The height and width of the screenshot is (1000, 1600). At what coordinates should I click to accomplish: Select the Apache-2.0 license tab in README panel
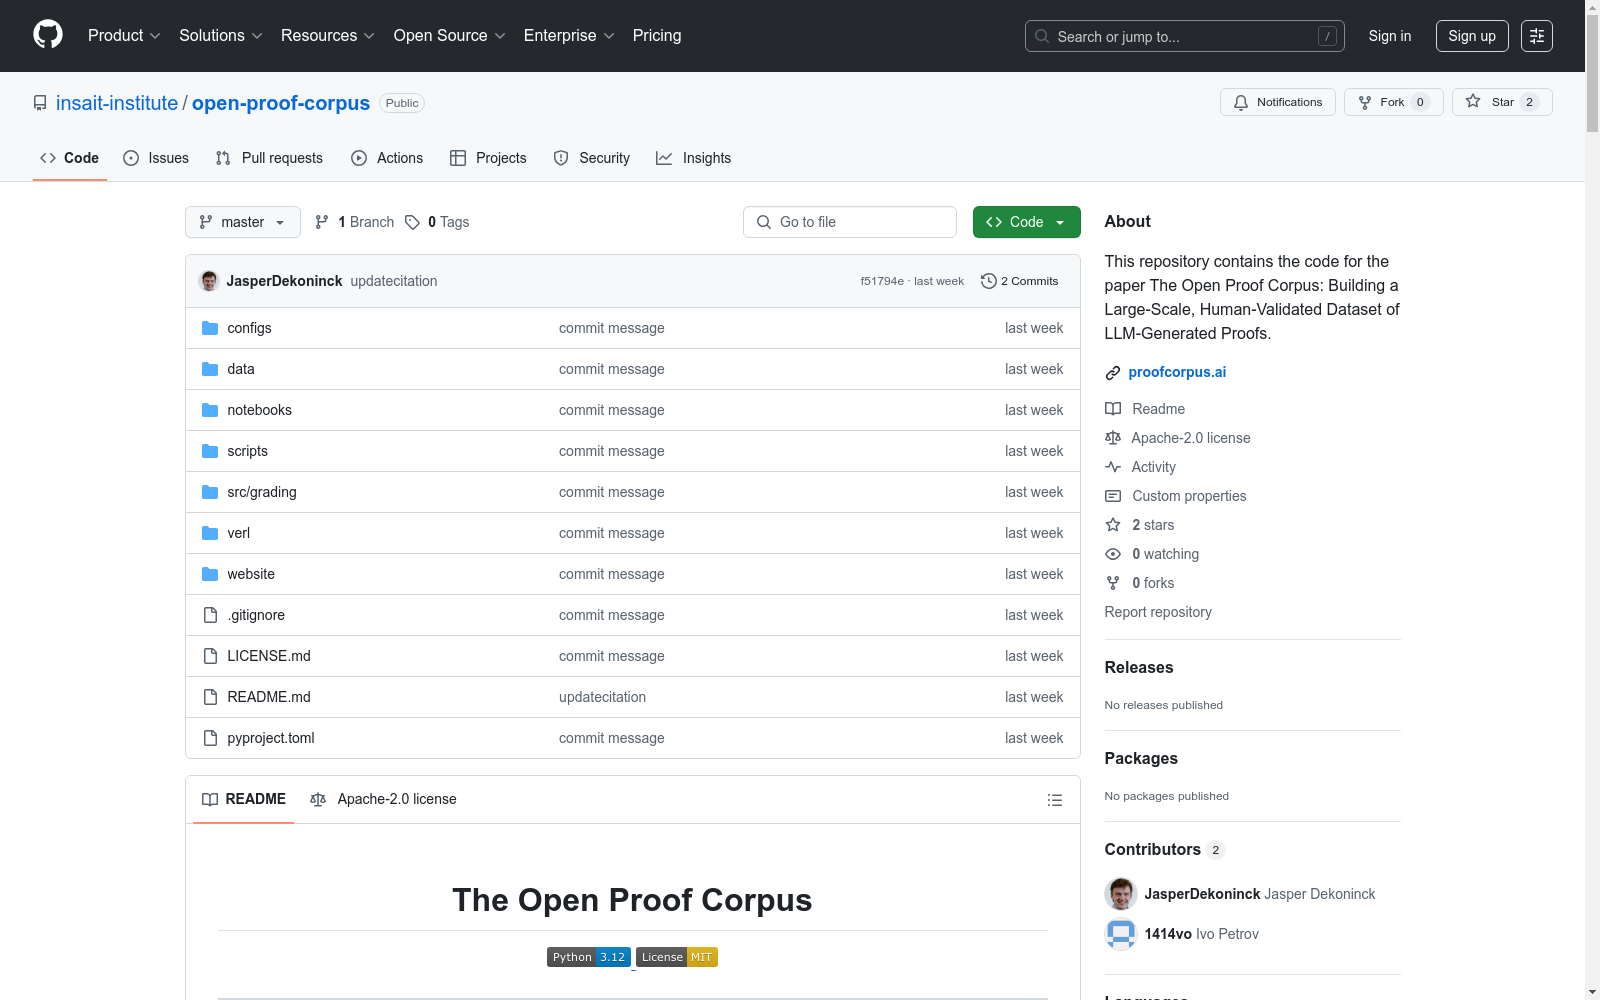click(x=383, y=799)
